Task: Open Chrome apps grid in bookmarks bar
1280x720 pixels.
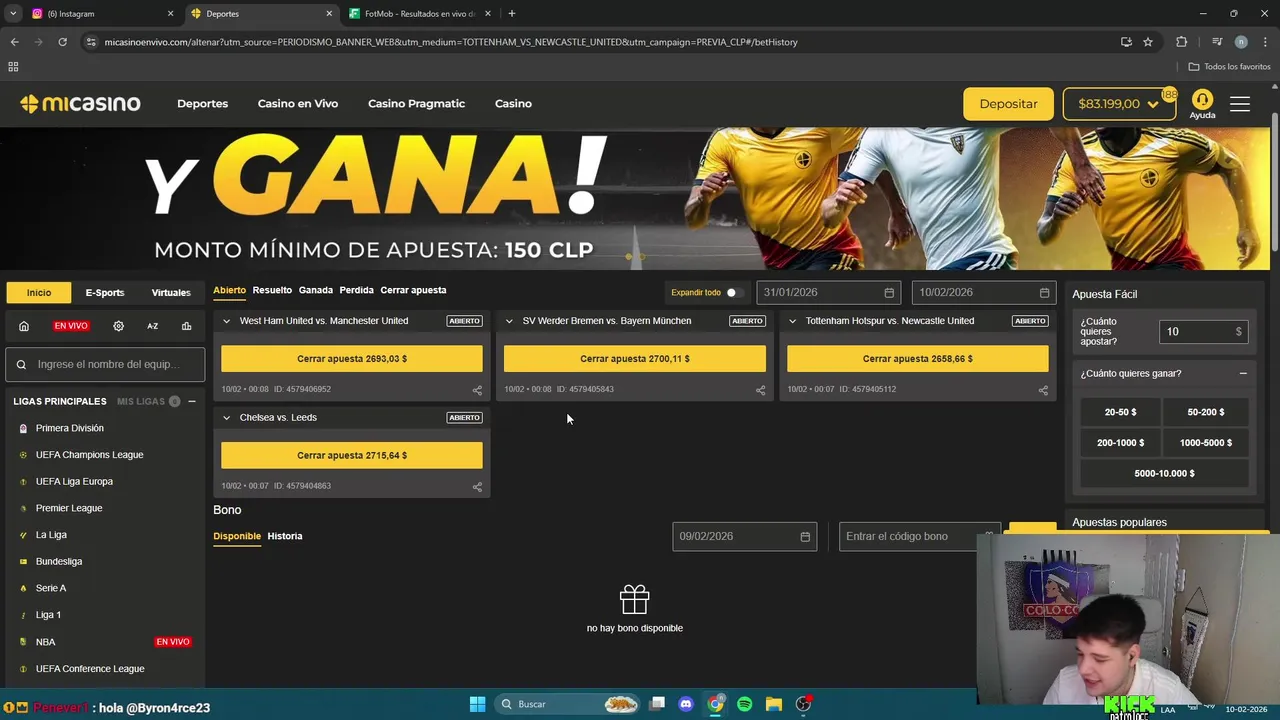Action: (13, 67)
